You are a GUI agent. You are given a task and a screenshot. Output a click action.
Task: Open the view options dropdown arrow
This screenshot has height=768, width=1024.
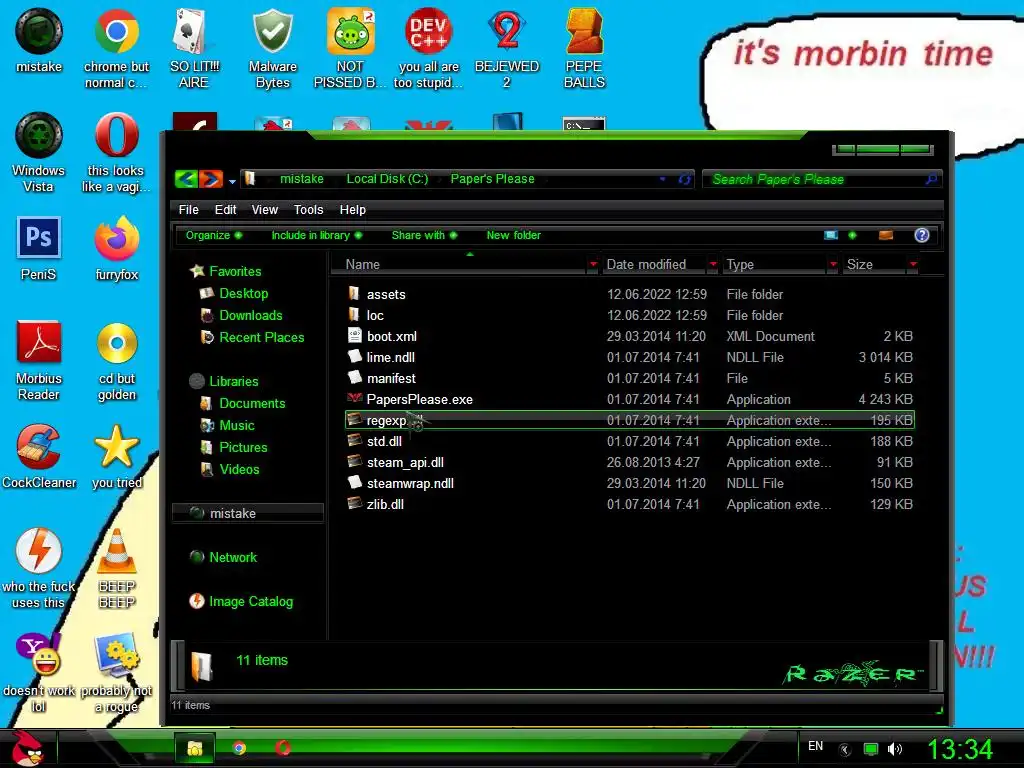tap(852, 235)
